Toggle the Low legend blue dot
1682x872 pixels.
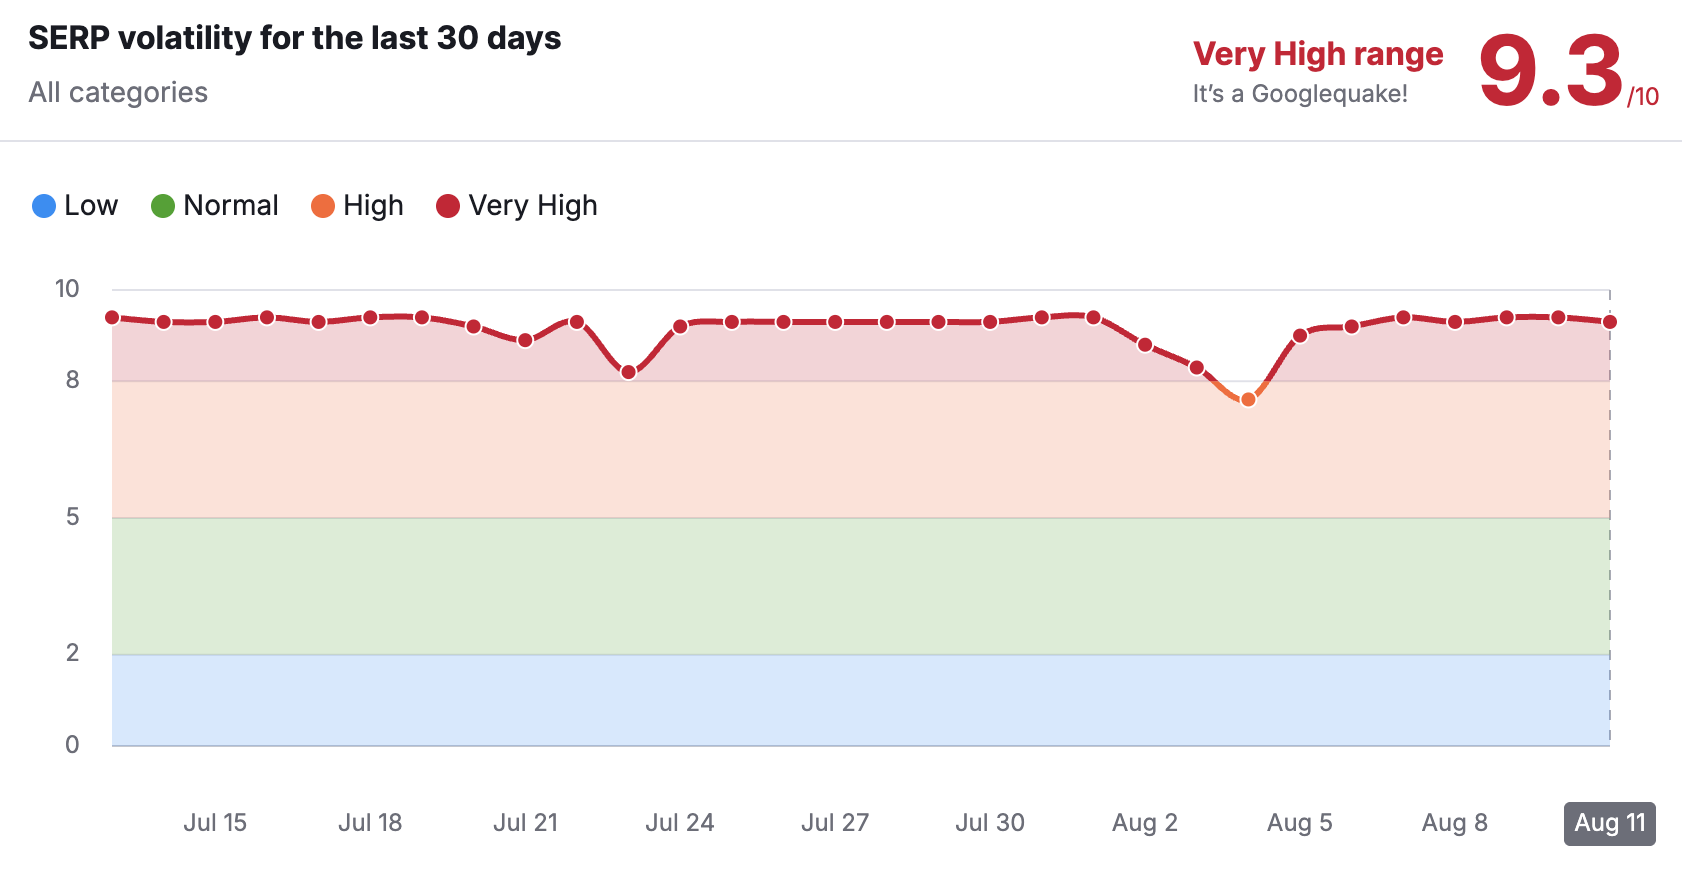(x=44, y=206)
